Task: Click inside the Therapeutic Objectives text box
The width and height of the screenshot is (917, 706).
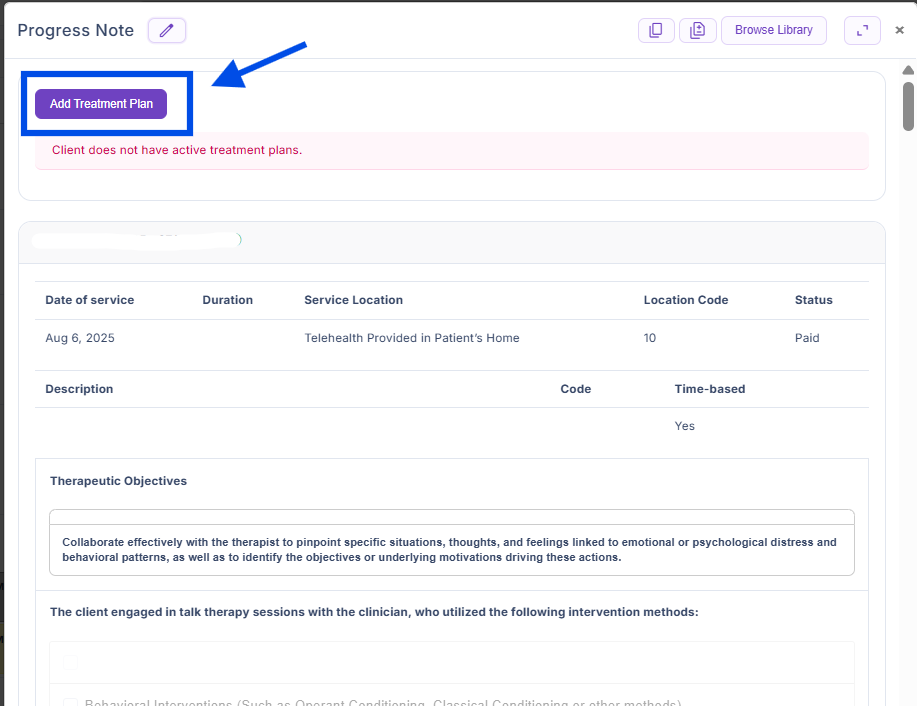Action: coord(451,549)
